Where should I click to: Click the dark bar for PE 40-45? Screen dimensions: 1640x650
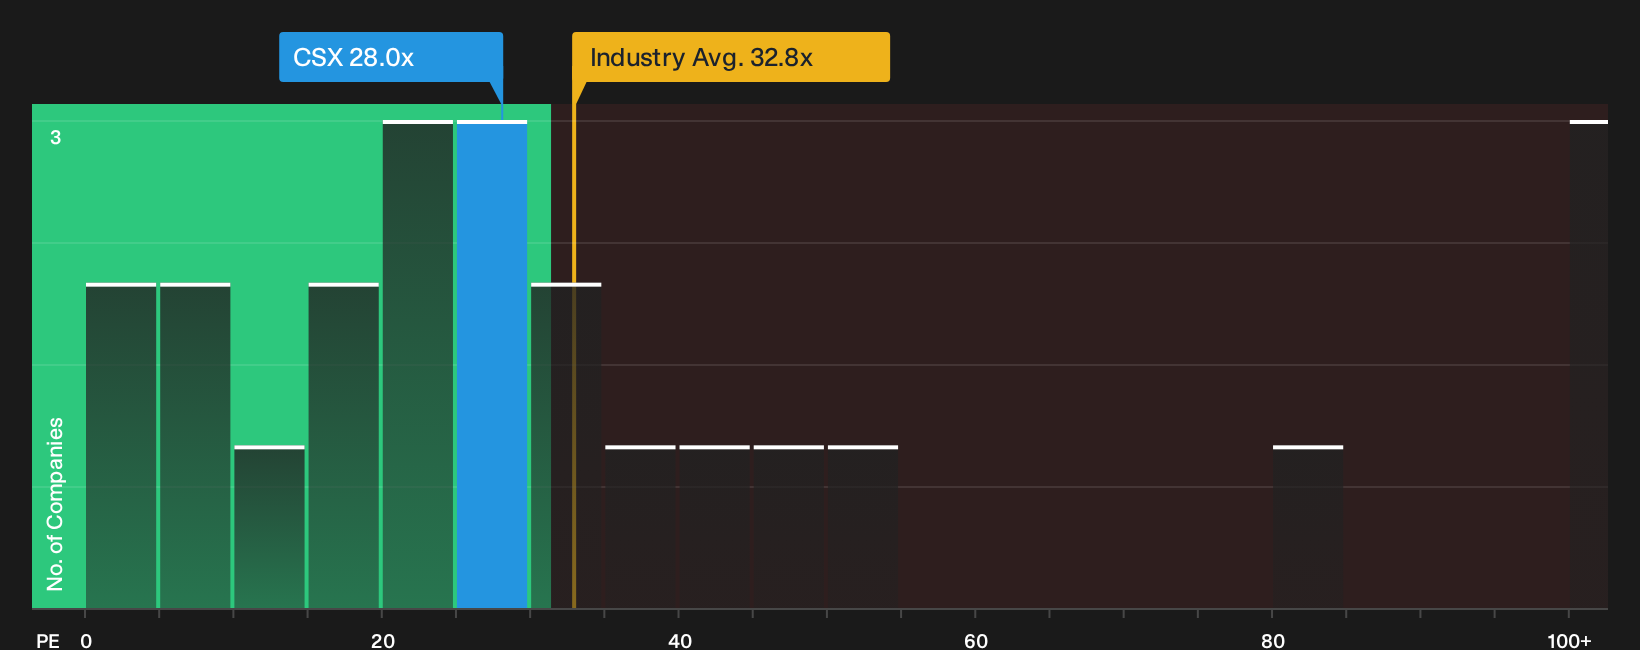click(714, 527)
